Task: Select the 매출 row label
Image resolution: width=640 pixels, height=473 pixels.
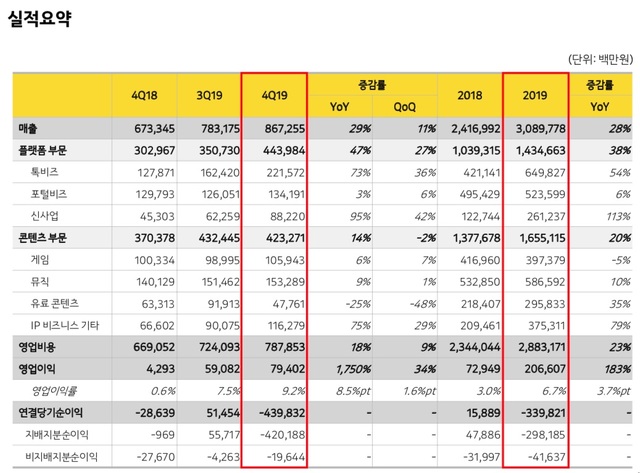Action: coord(30,129)
